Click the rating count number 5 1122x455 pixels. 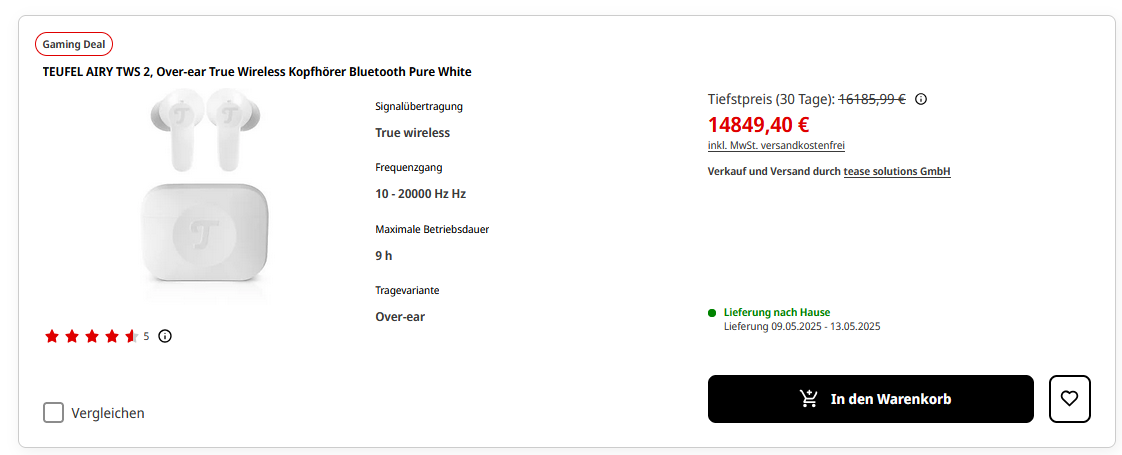click(147, 336)
